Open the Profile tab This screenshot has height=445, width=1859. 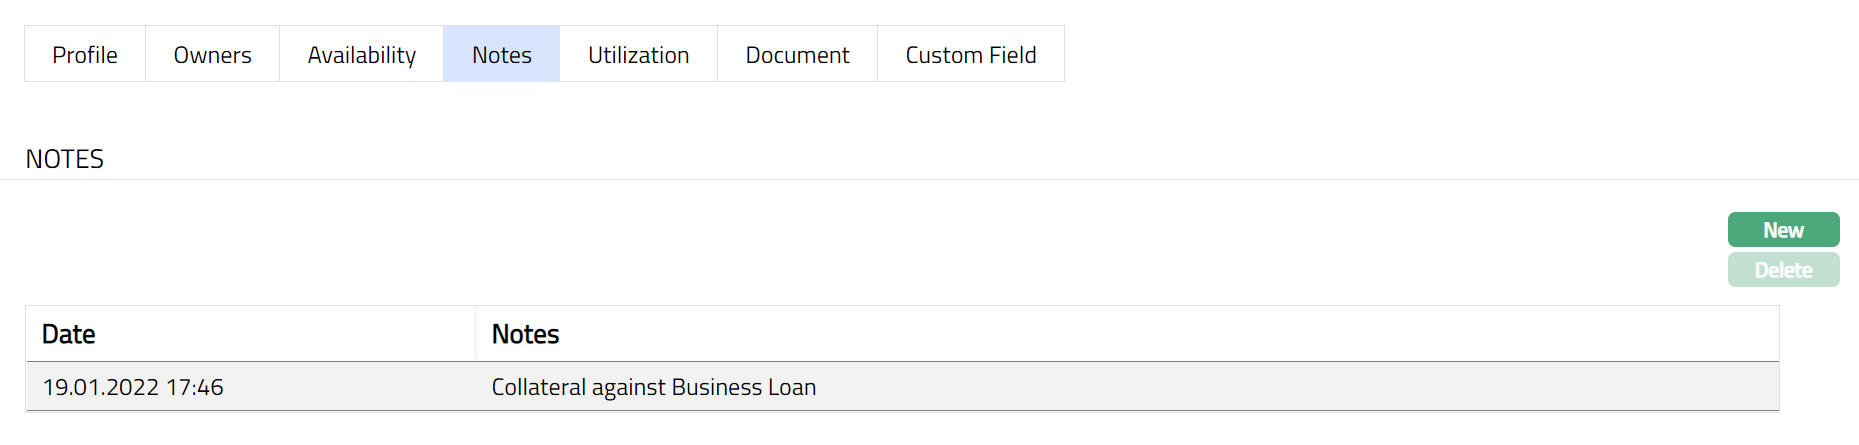[85, 55]
